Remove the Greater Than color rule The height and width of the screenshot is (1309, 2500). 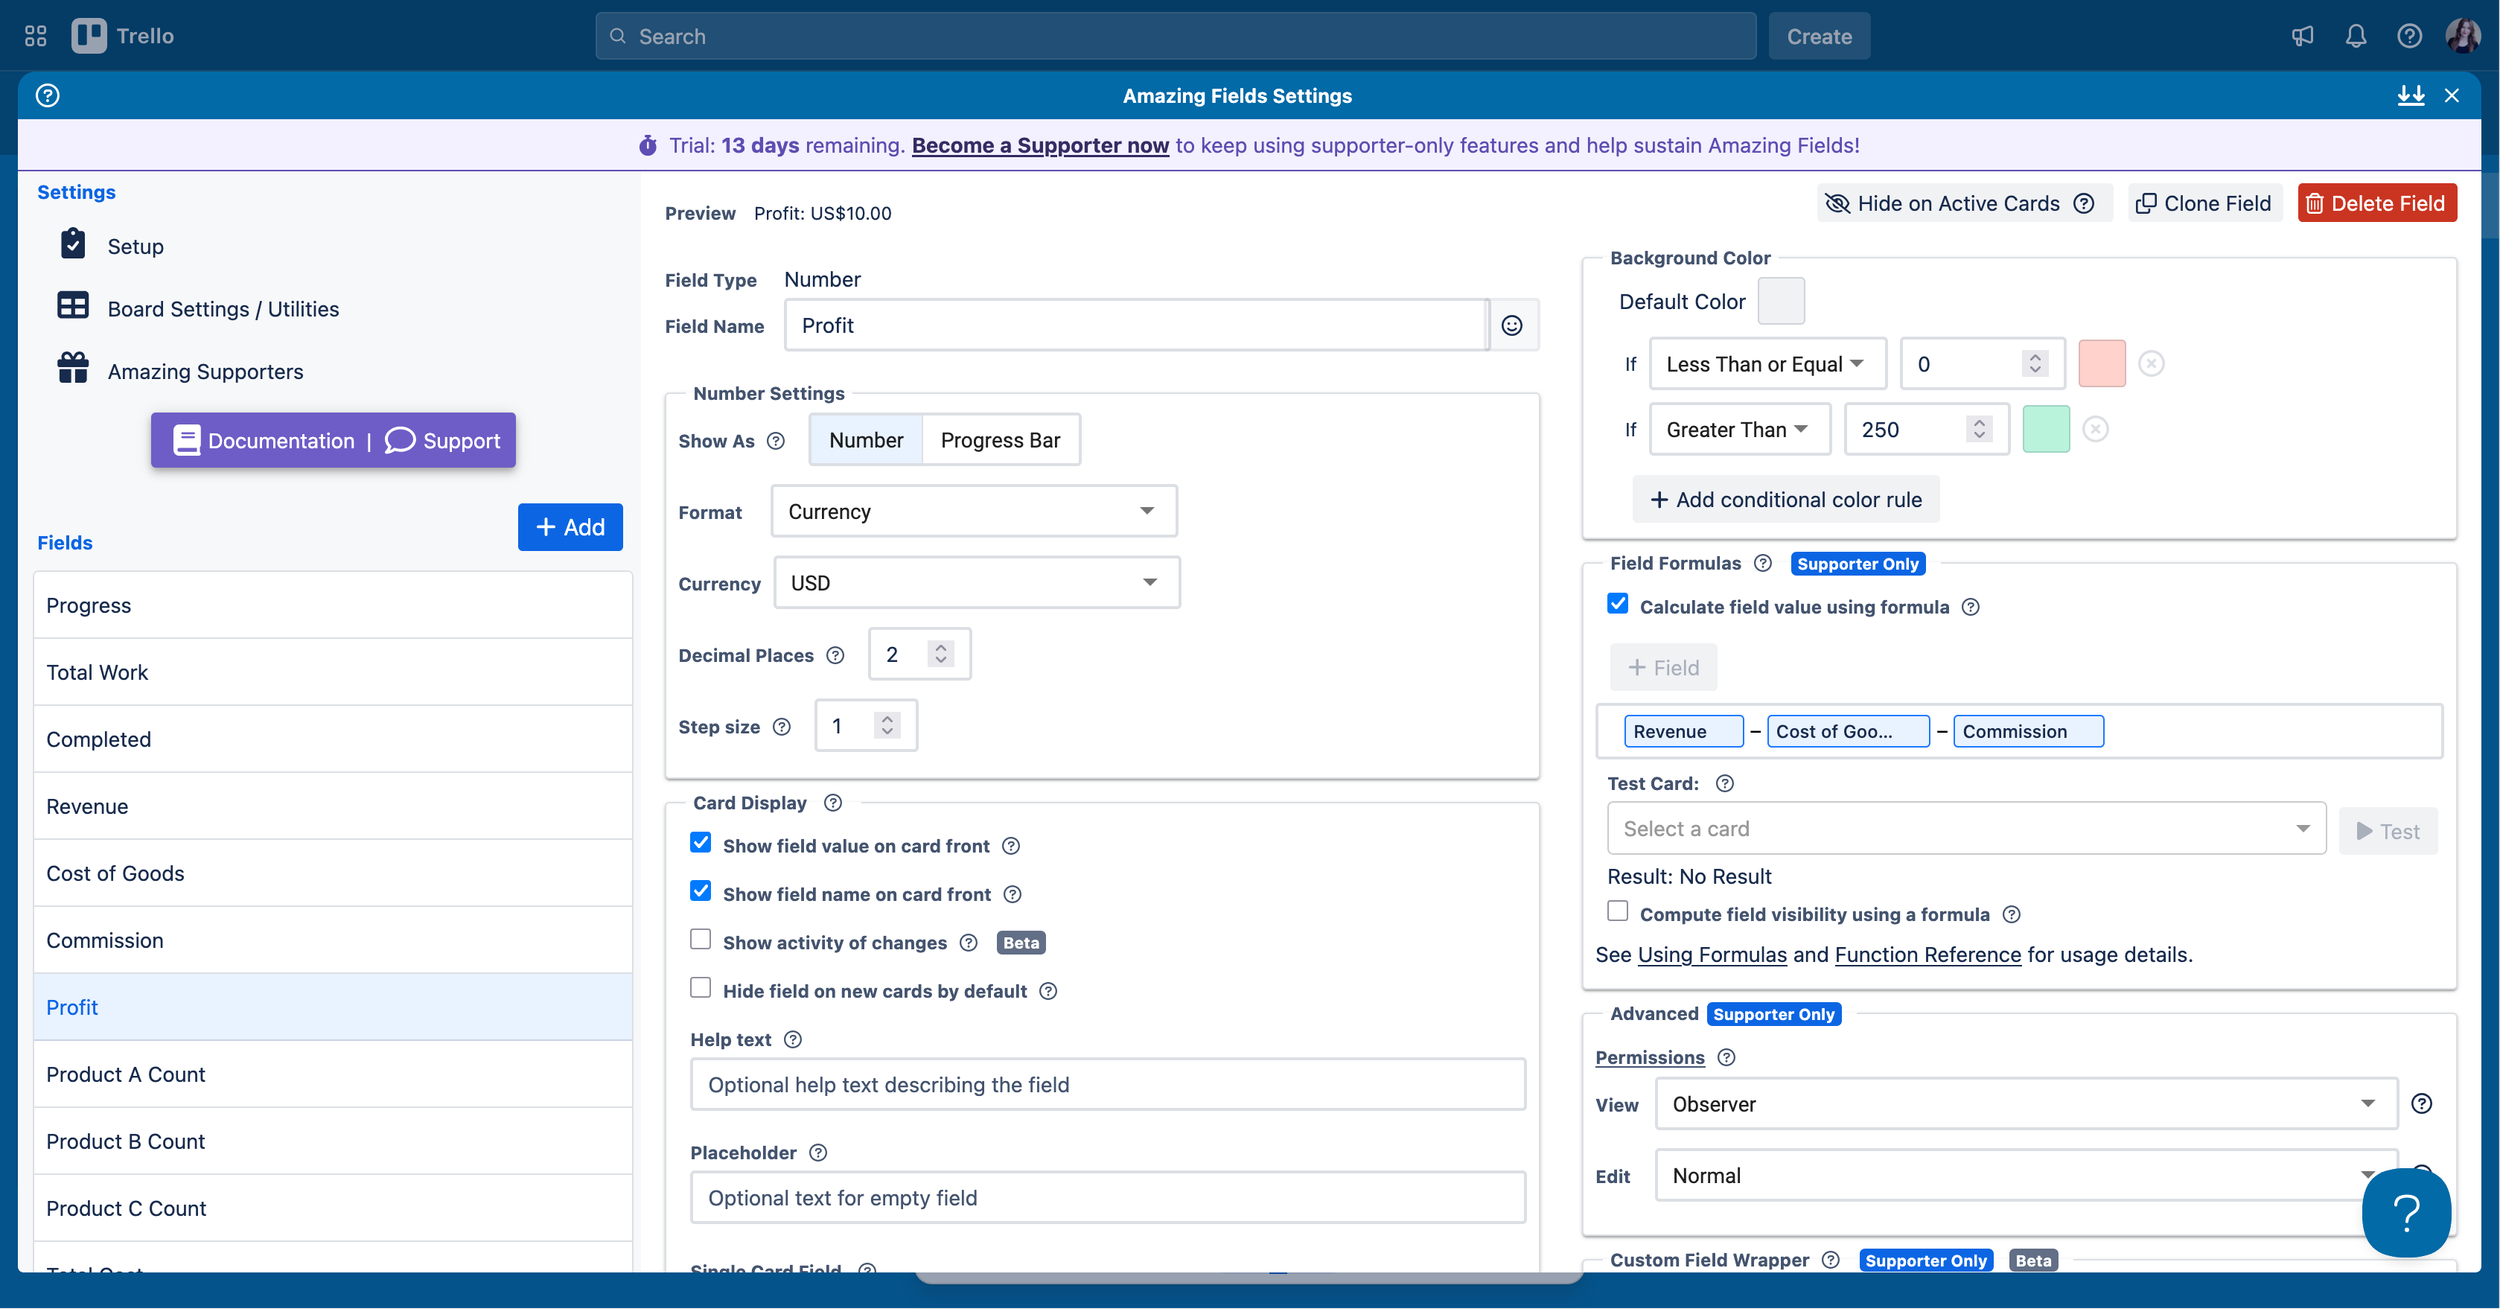point(2096,430)
